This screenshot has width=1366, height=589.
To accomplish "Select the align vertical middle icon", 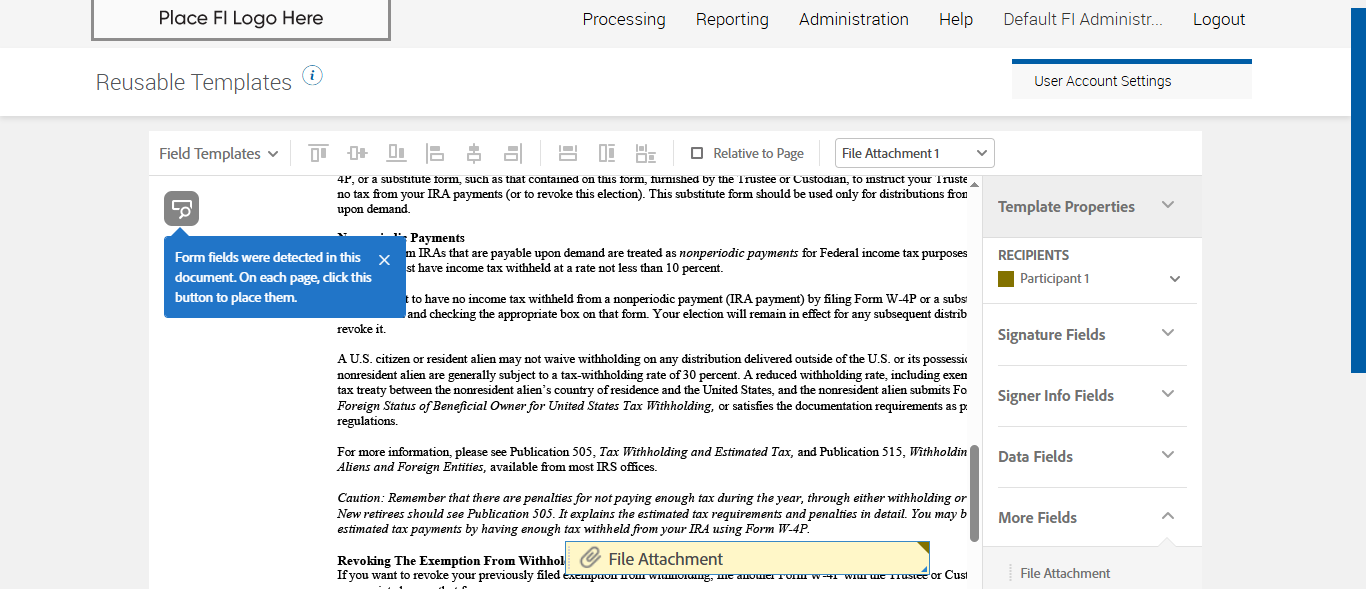I will [x=357, y=153].
